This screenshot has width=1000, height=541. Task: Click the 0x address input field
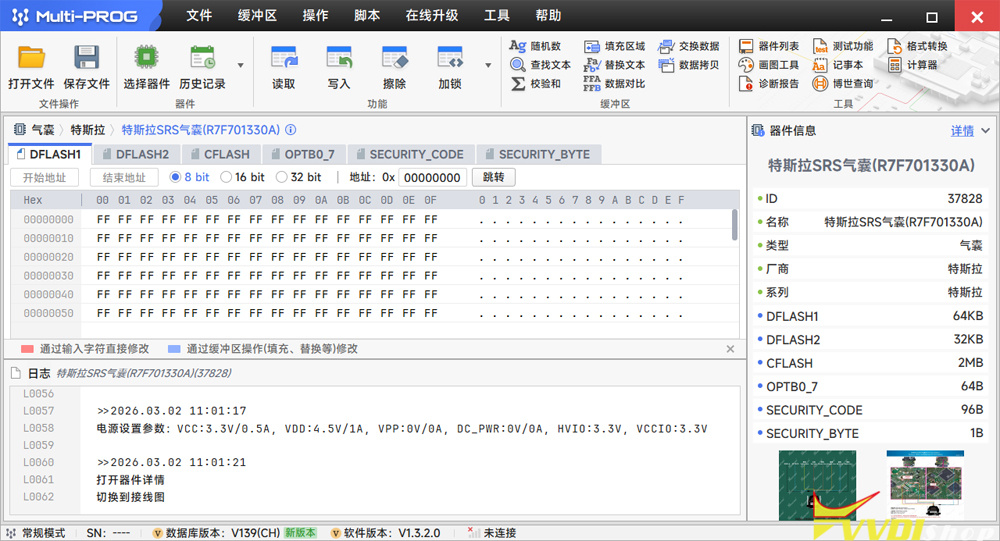pos(432,178)
